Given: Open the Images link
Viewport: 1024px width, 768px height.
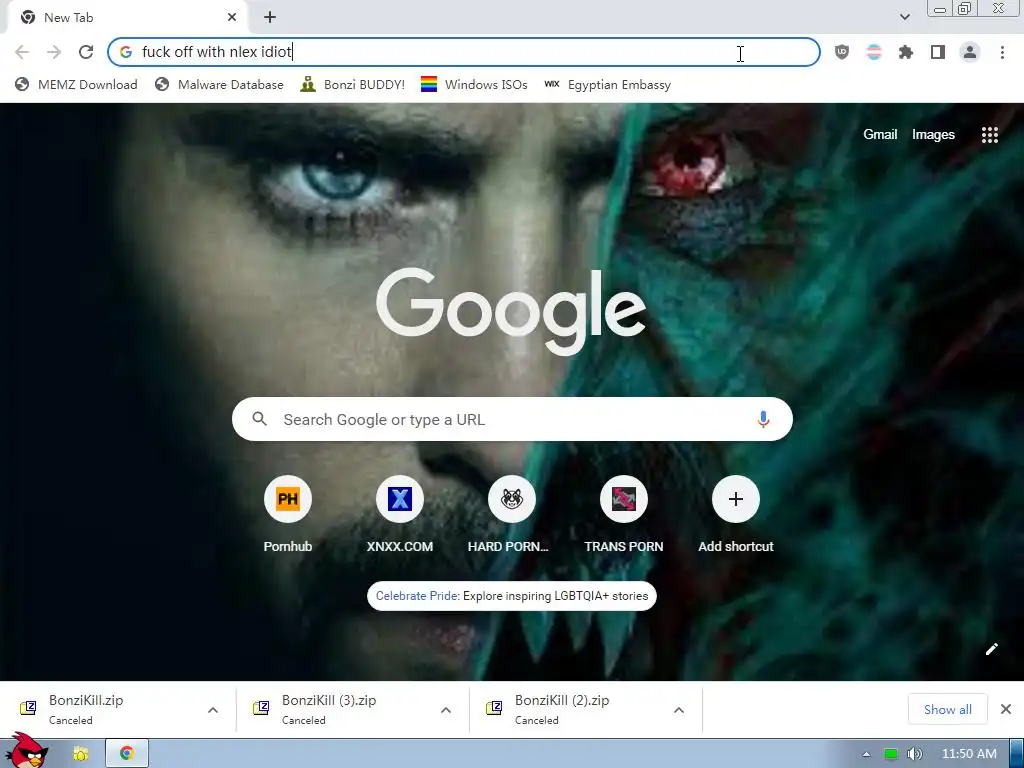Looking at the screenshot, I should tap(933, 135).
